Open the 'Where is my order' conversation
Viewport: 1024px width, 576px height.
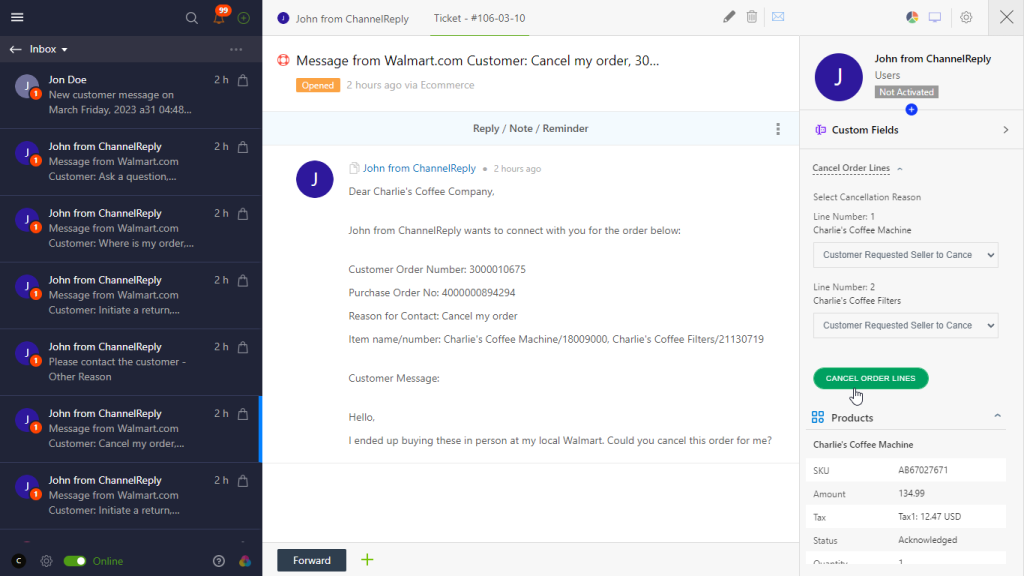click(x=131, y=229)
